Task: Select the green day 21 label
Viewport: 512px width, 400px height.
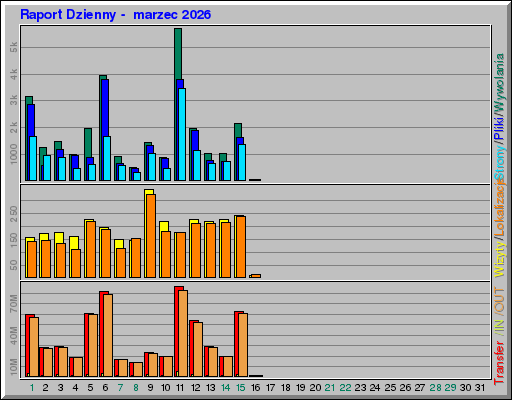Action: pos(330,388)
